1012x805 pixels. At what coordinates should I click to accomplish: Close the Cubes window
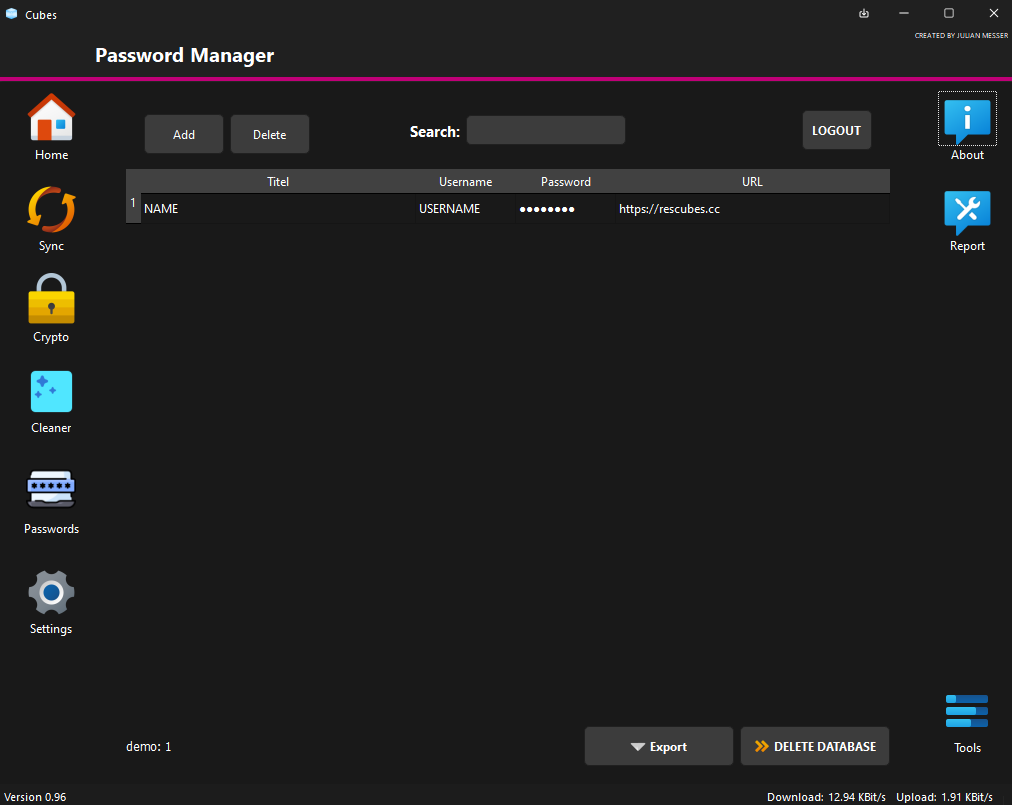[x=994, y=14]
